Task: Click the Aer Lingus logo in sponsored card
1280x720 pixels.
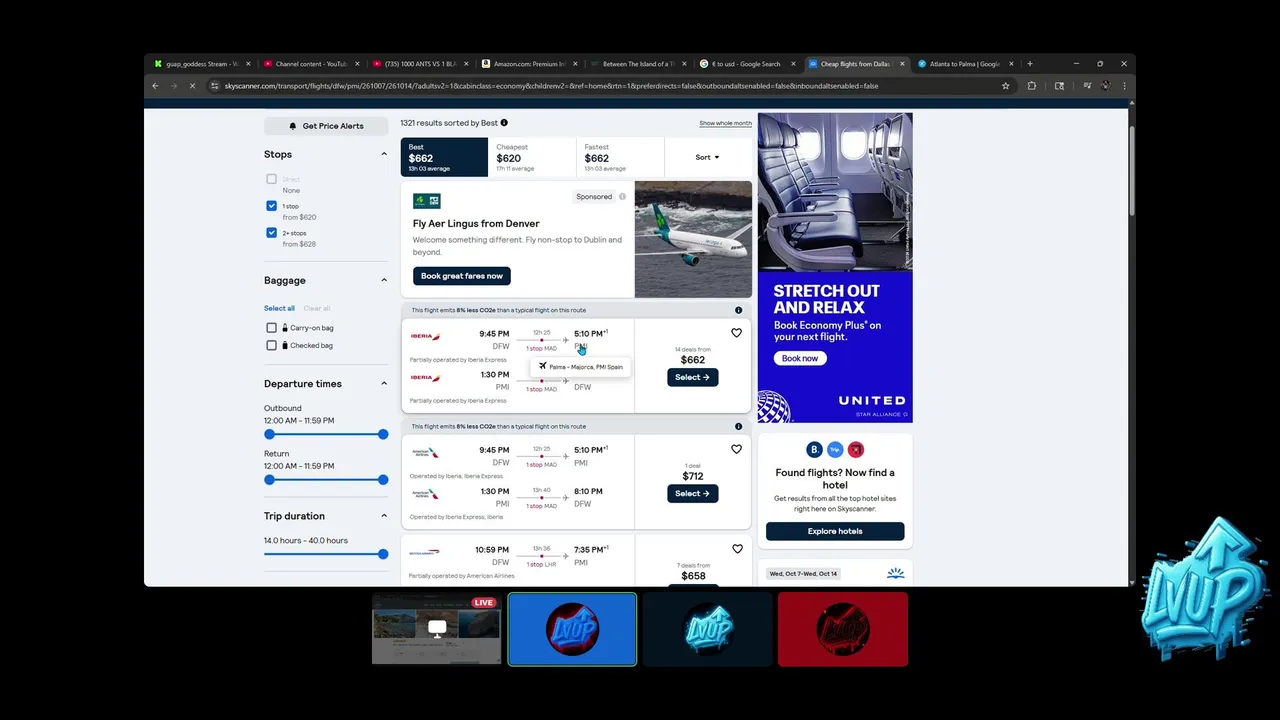Action: pyautogui.click(x=427, y=201)
